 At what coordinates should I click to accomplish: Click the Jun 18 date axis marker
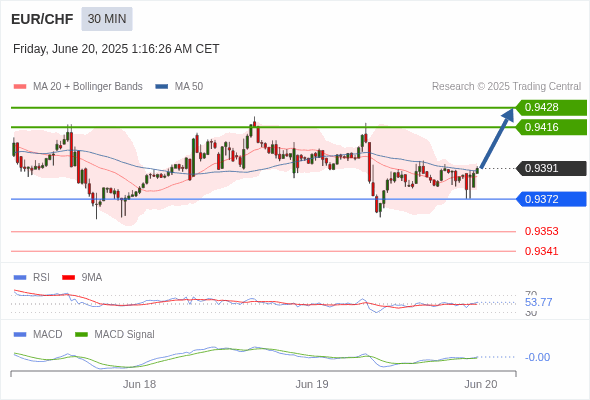[139, 384]
